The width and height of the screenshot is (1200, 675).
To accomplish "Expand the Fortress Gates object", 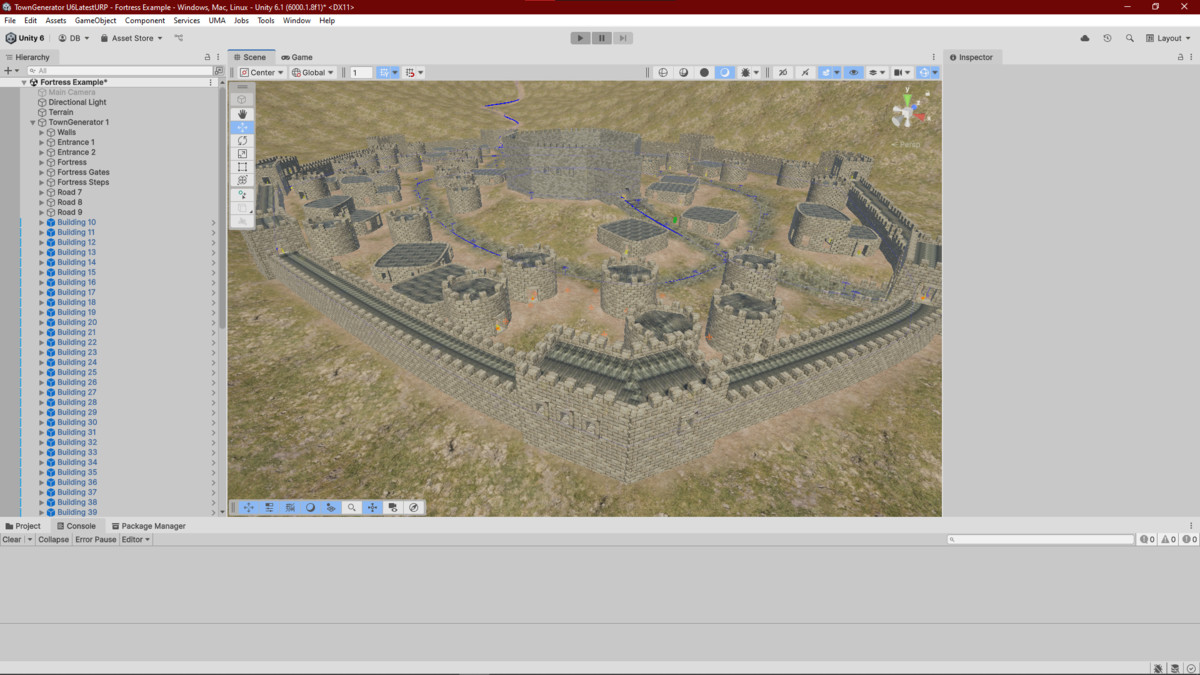I will coord(42,172).
